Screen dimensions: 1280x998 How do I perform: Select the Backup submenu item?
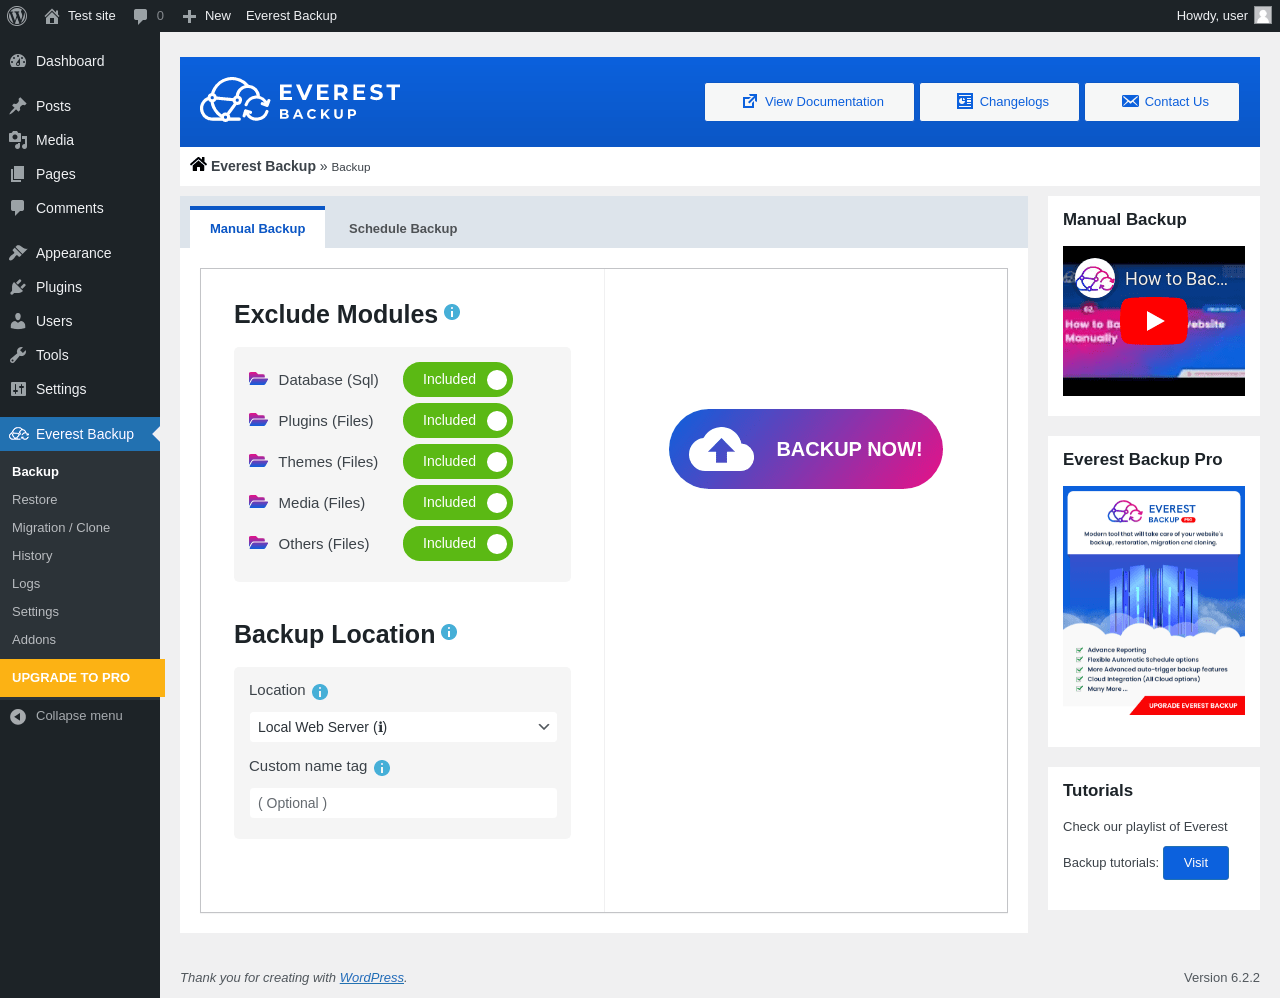[80, 472]
